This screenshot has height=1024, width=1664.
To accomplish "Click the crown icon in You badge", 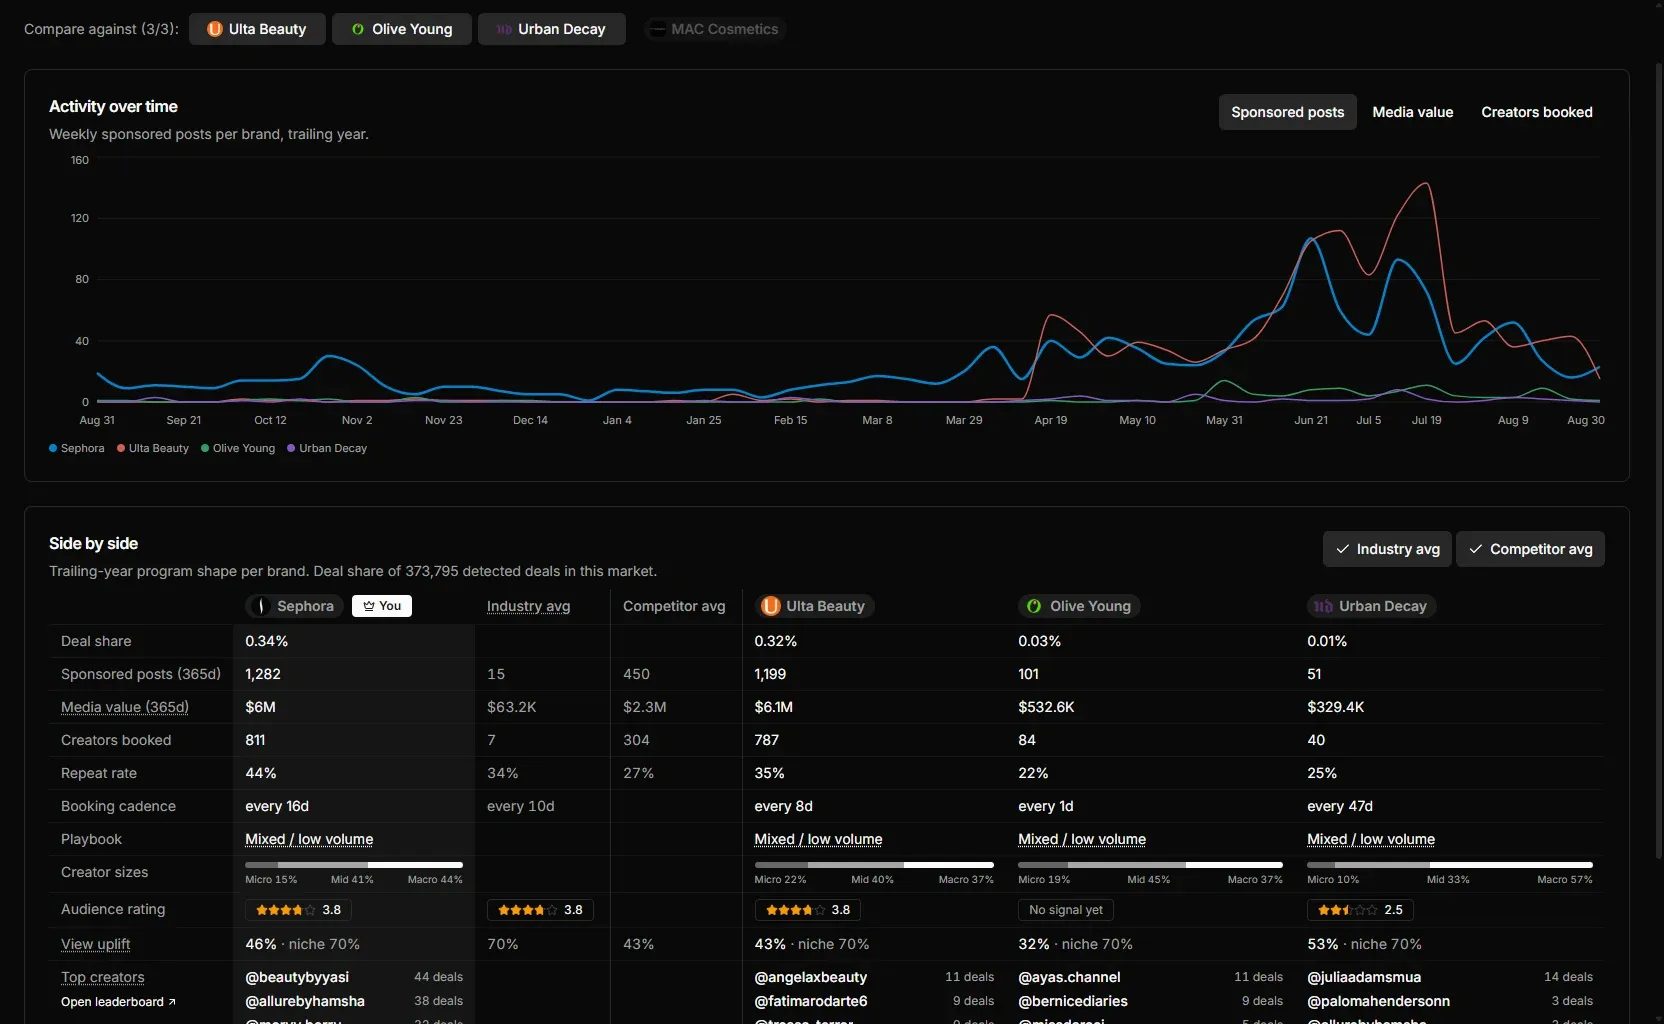I will coord(369,606).
